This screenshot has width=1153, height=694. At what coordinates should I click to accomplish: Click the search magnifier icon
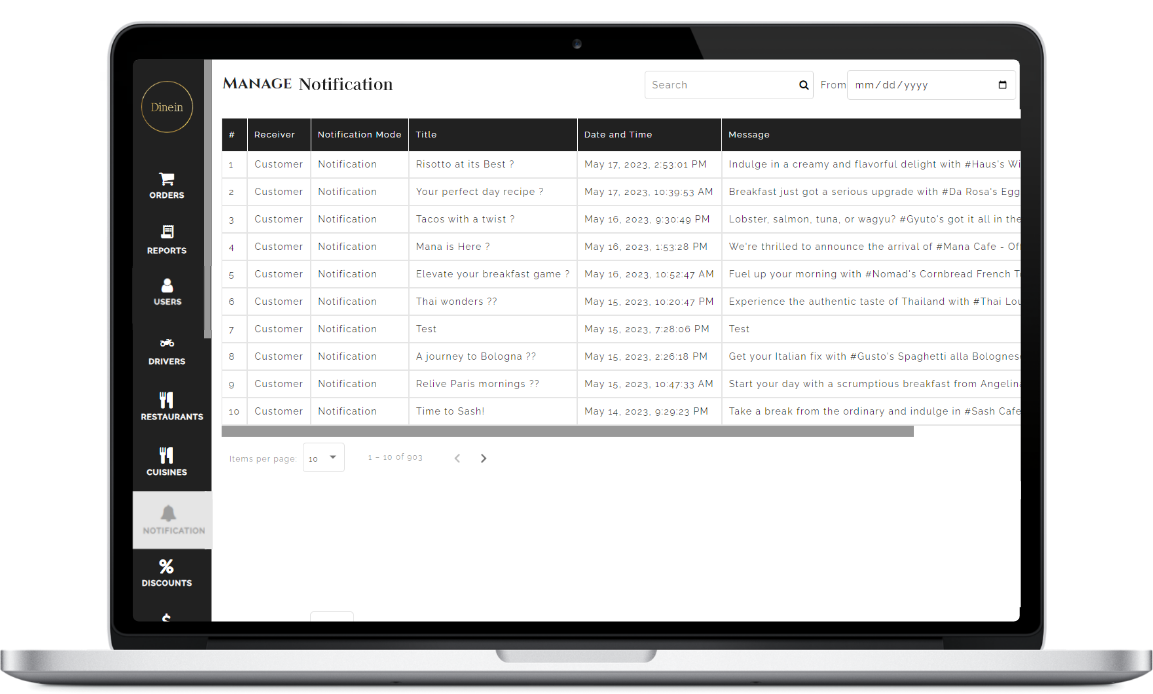click(x=803, y=85)
